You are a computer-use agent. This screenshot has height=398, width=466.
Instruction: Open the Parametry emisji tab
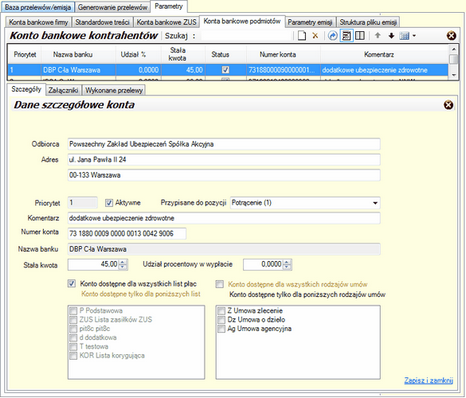point(310,22)
